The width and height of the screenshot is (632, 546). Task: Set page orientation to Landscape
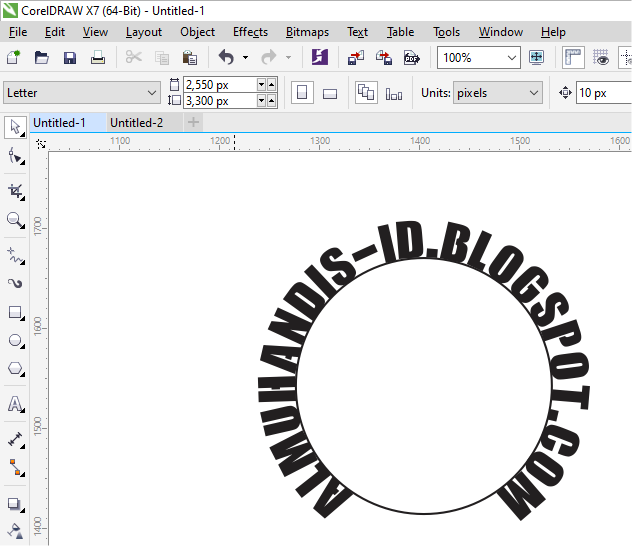click(x=330, y=93)
